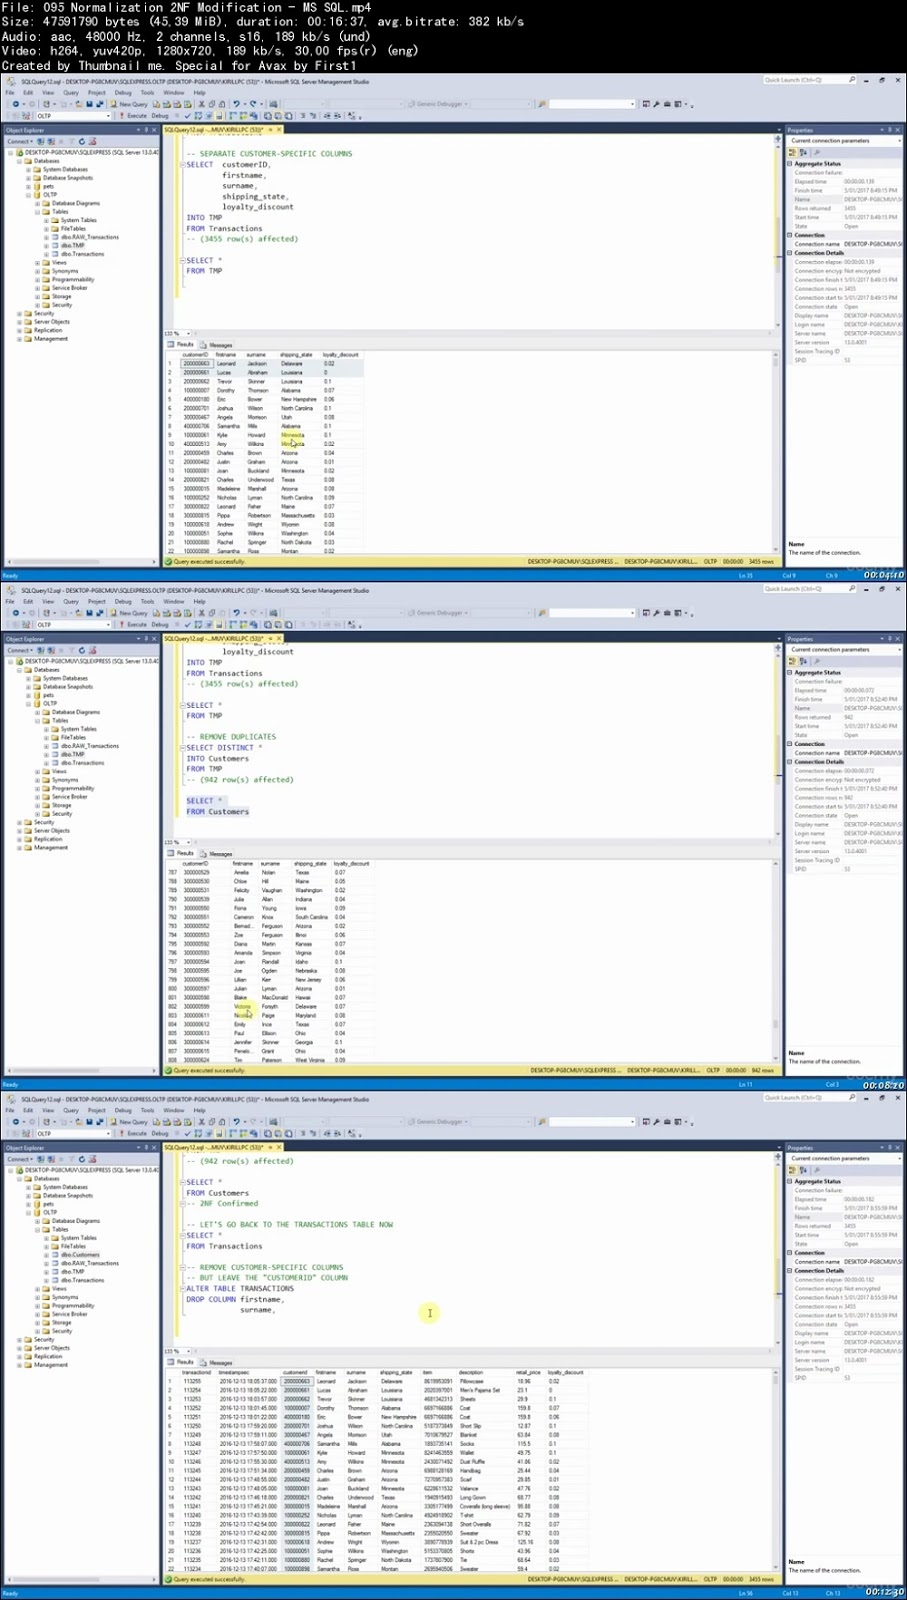
Task: Click the Object Explorer pin icon in the middle screenshot
Action: click(x=146, y=639)
